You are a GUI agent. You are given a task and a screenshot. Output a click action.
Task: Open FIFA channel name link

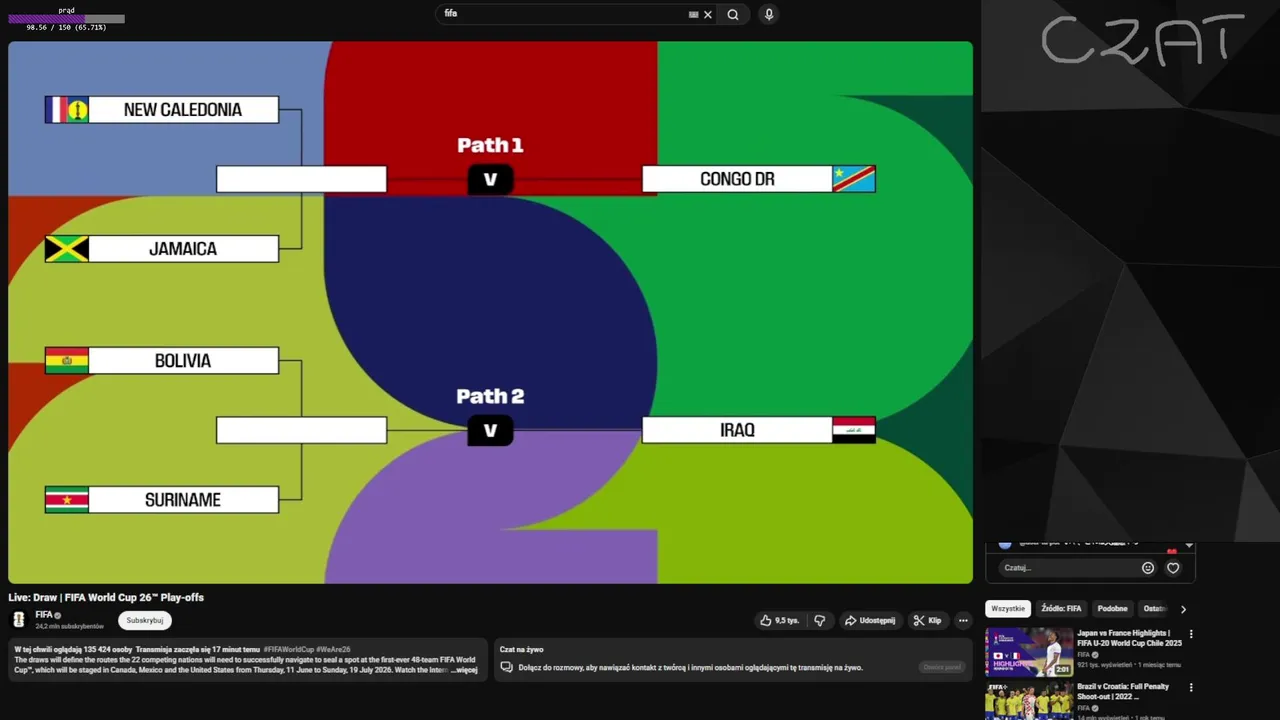[44, 615]
